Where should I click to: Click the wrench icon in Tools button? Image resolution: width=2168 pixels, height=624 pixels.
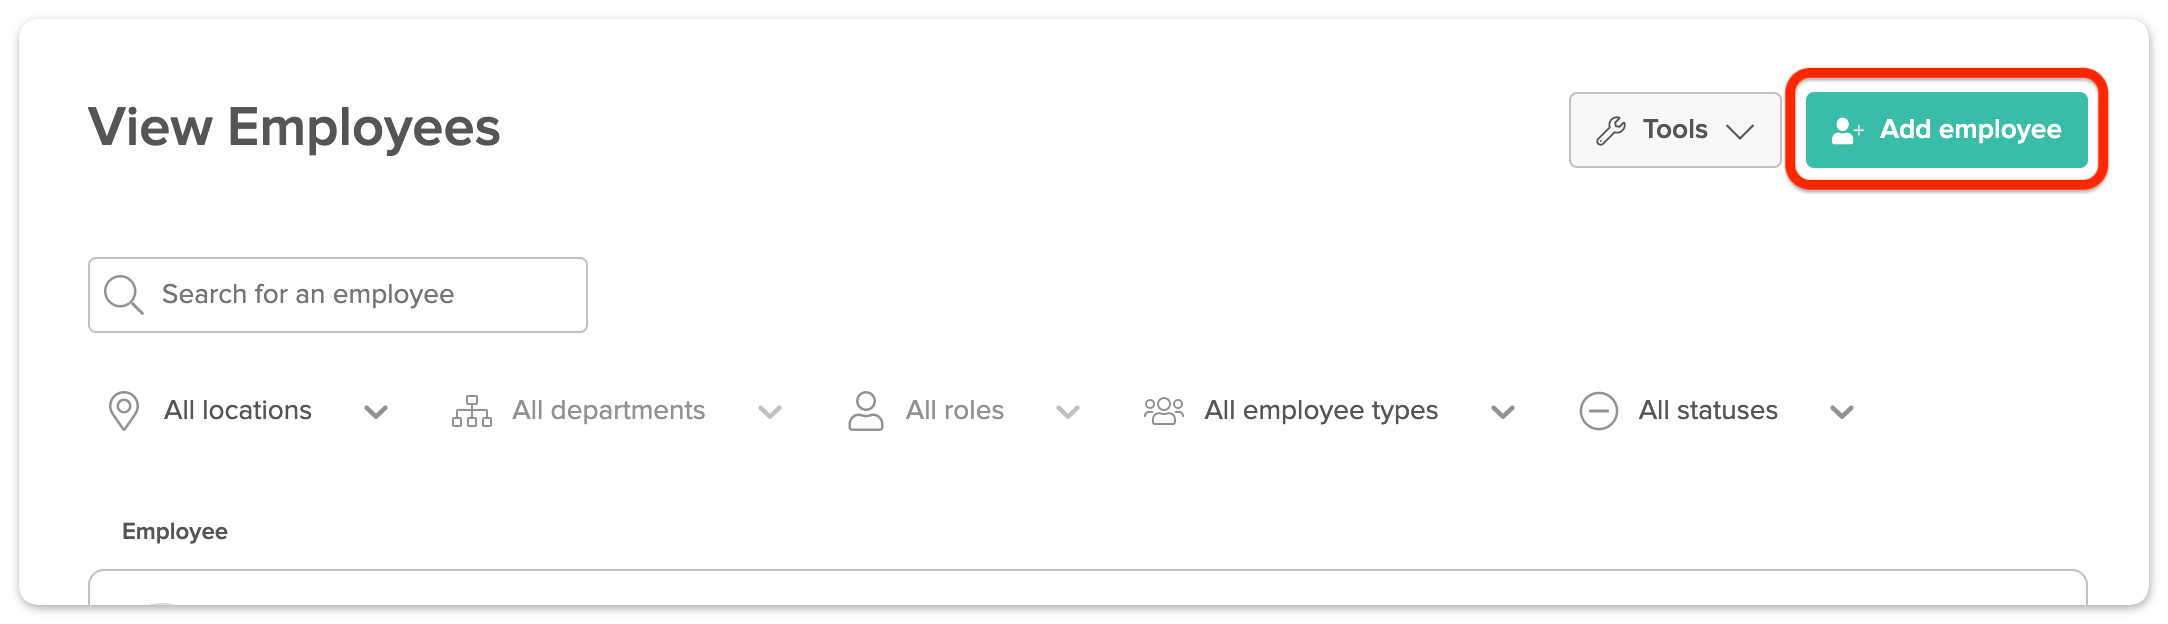pos(1610,128)
